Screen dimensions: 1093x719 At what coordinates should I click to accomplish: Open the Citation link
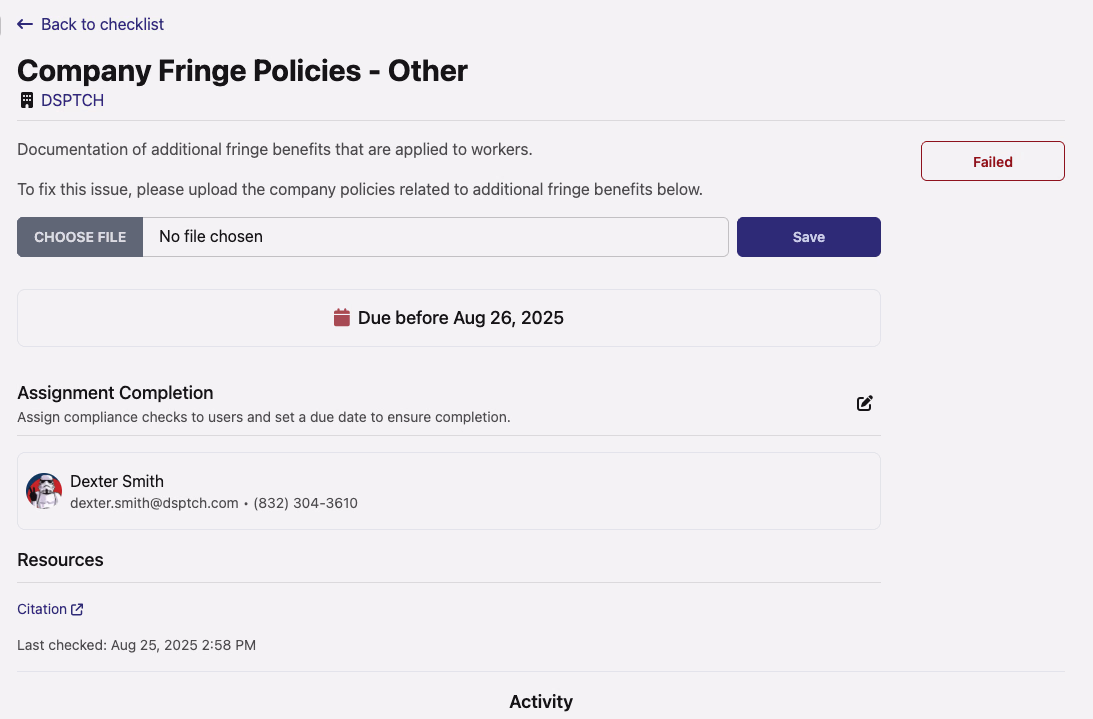42,609
